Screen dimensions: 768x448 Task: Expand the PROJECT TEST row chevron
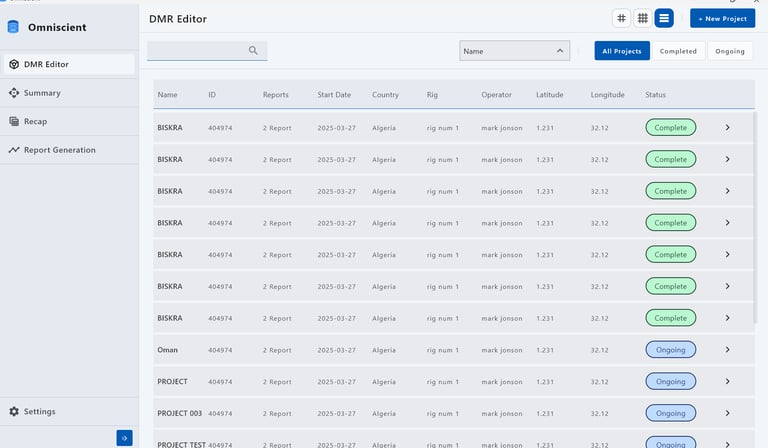point(727,444)
